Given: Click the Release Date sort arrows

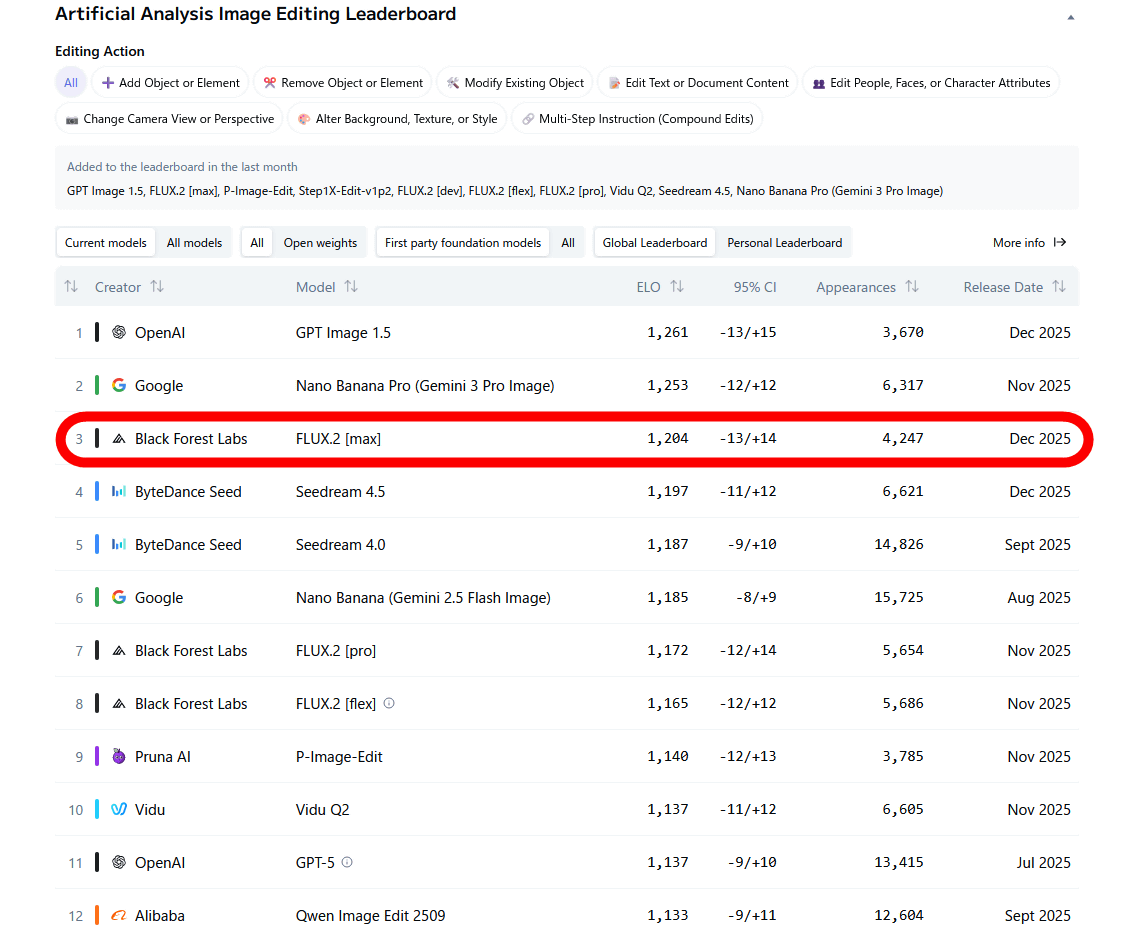Looking at the screenshot, I should pos(1059,287).
